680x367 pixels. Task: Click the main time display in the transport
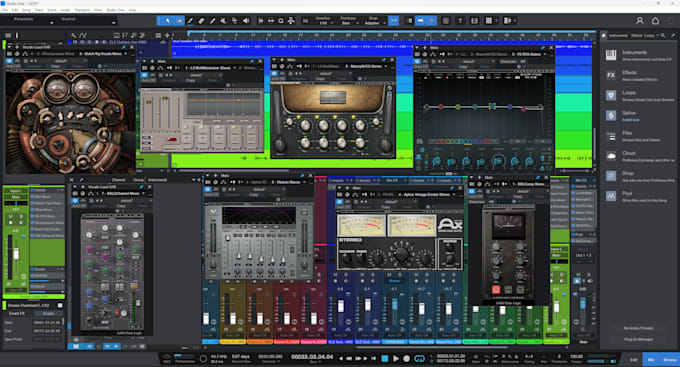point(312,357)
